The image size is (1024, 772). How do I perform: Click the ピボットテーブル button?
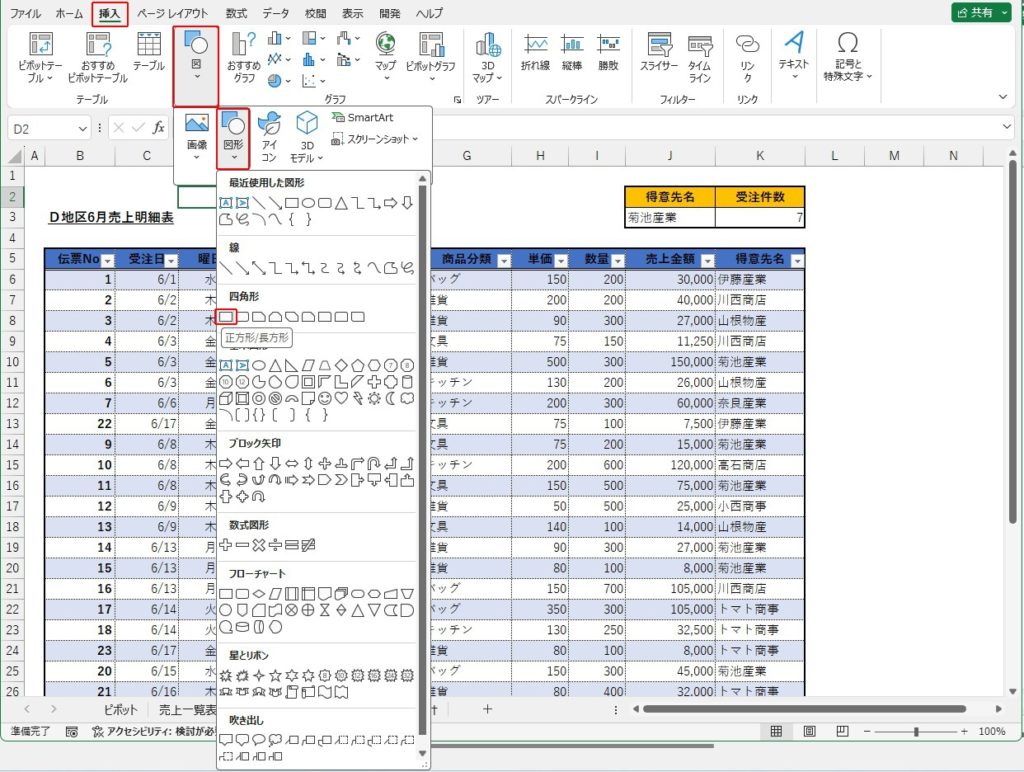pyautogui.click(x=41, y=56)
